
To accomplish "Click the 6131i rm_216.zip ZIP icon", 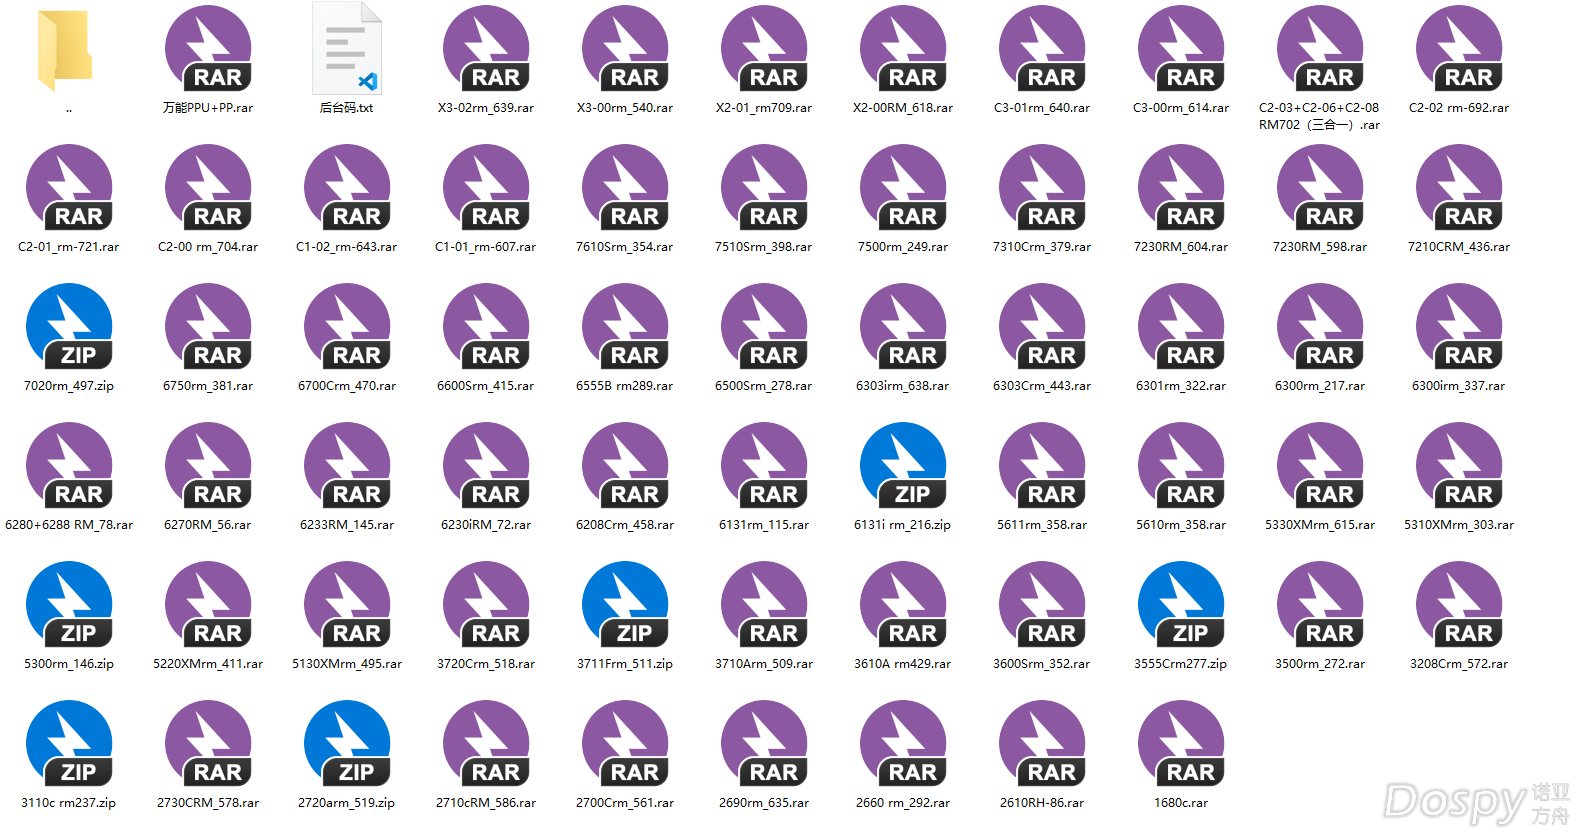I will pos(903,465).
